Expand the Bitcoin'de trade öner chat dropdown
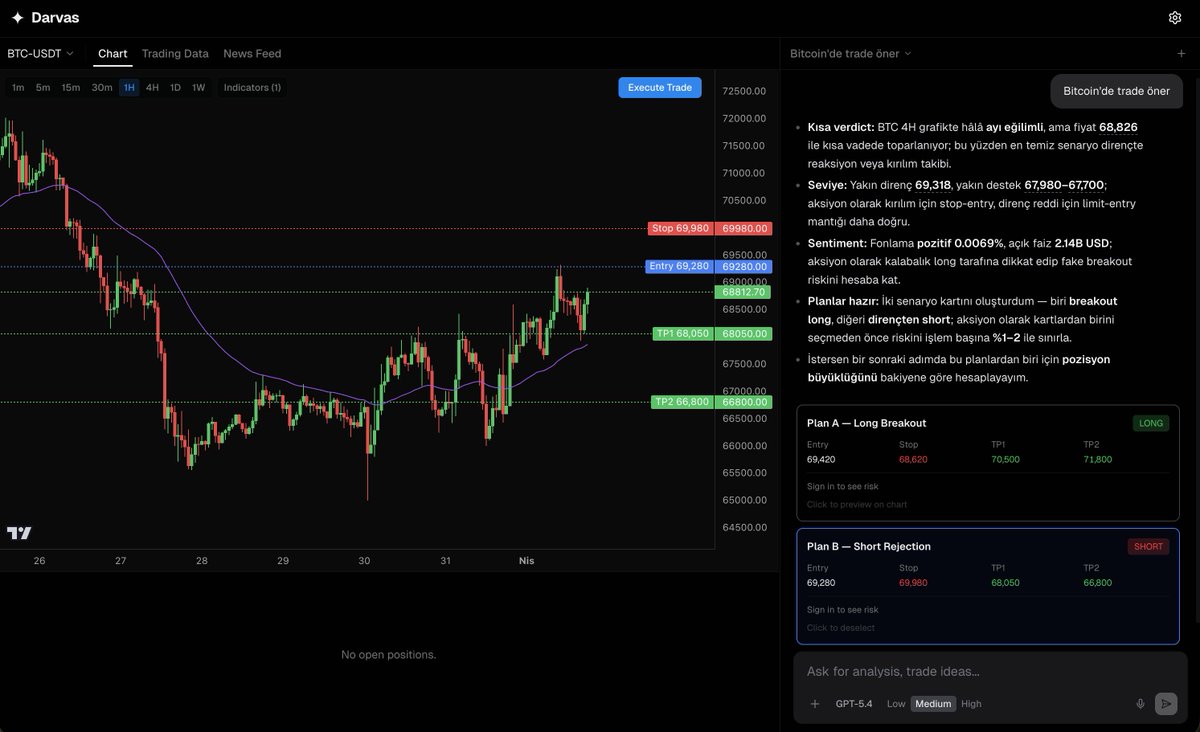Viewport: 1200px width, 732px height. (851, 53)
